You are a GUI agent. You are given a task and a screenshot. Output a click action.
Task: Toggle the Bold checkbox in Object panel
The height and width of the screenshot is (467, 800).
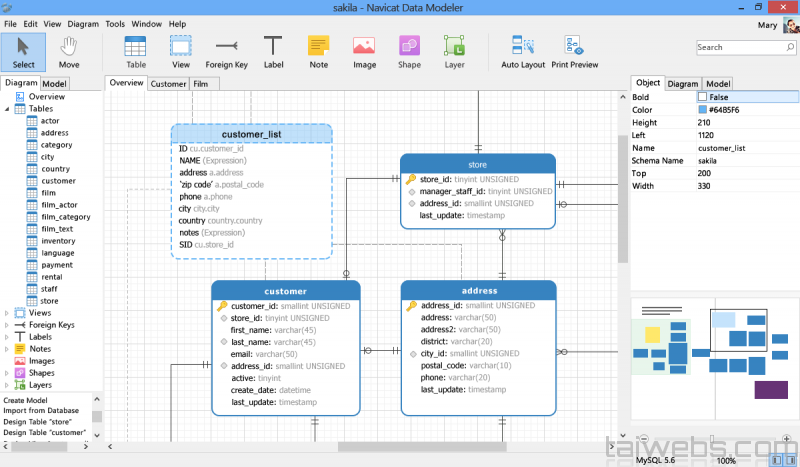click(702, 97)
